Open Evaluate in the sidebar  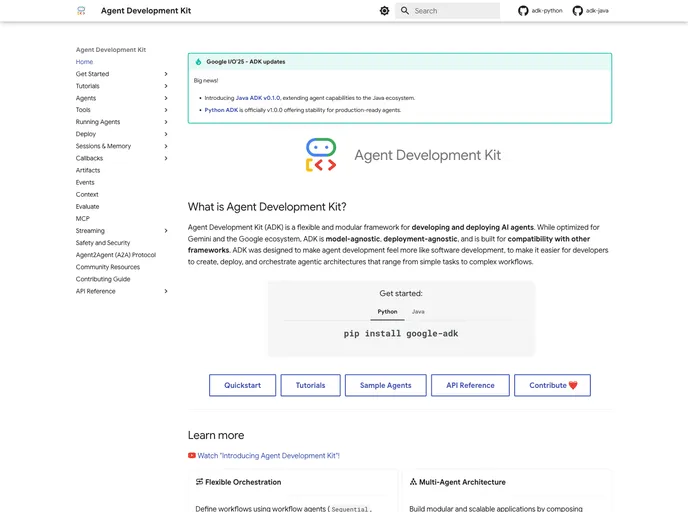(87, 206)
